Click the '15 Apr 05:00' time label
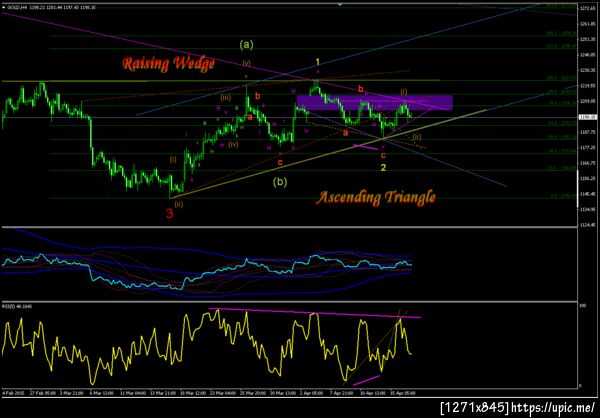Image resolution: width=600 pixels, height=418 pixels. coord(402,393)
